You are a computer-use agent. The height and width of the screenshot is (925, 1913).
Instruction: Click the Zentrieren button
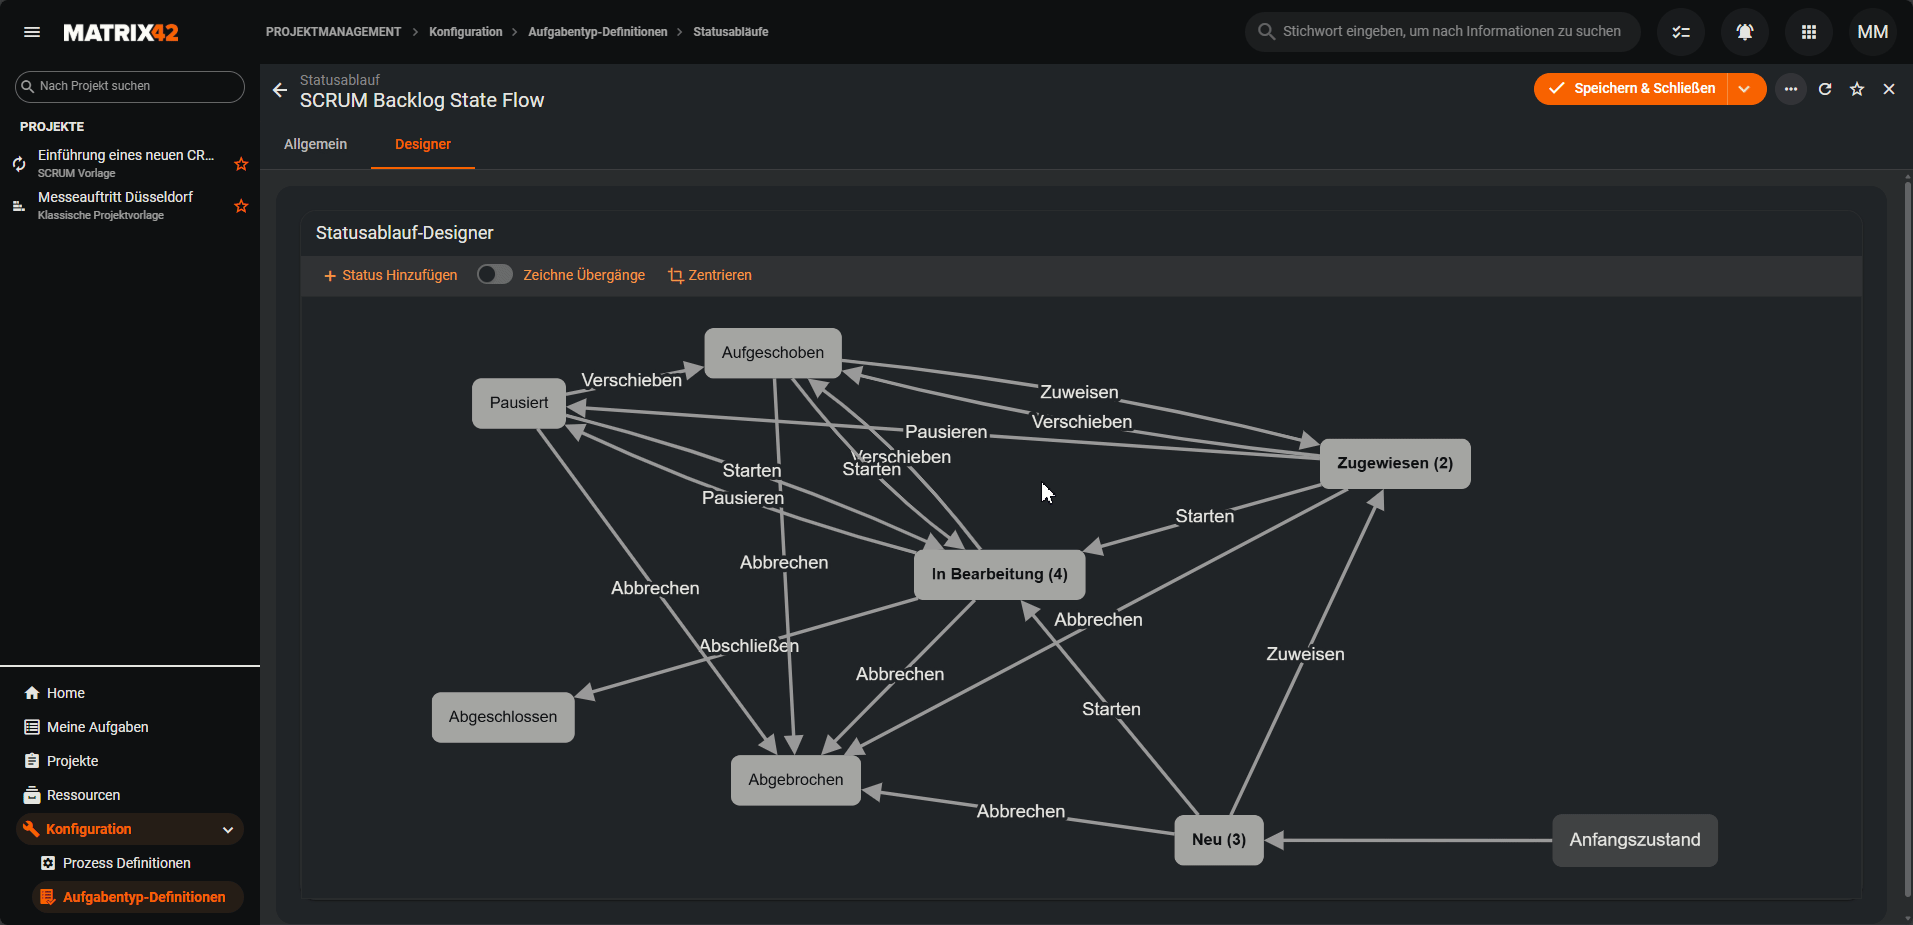(710, 275)
